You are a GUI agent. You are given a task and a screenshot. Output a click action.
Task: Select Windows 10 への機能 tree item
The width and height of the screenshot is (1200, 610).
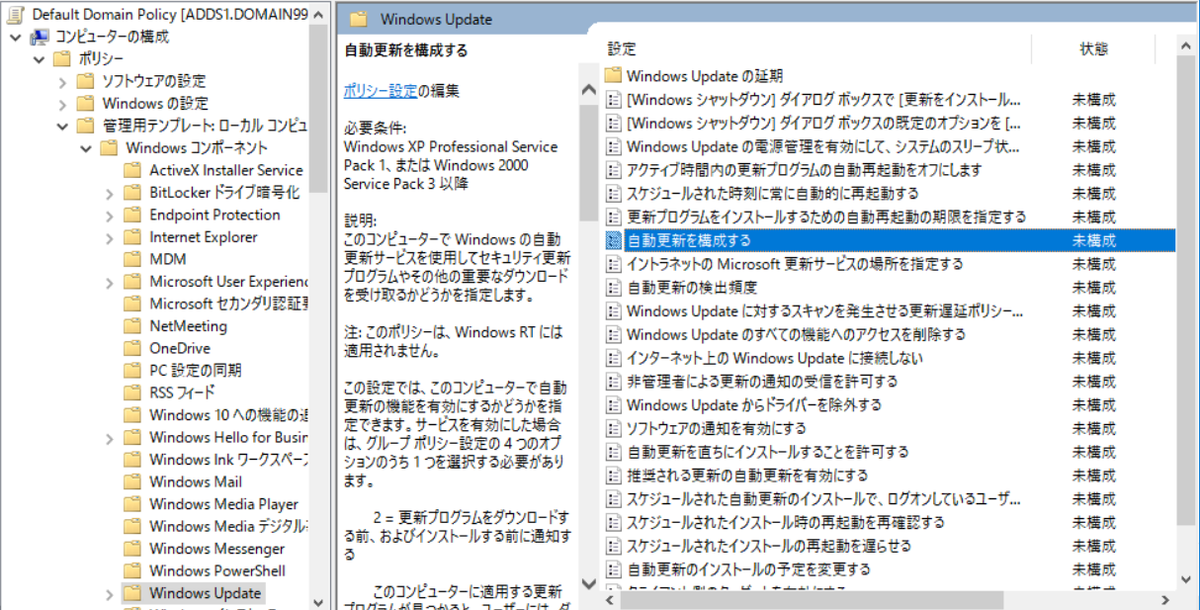228,415
